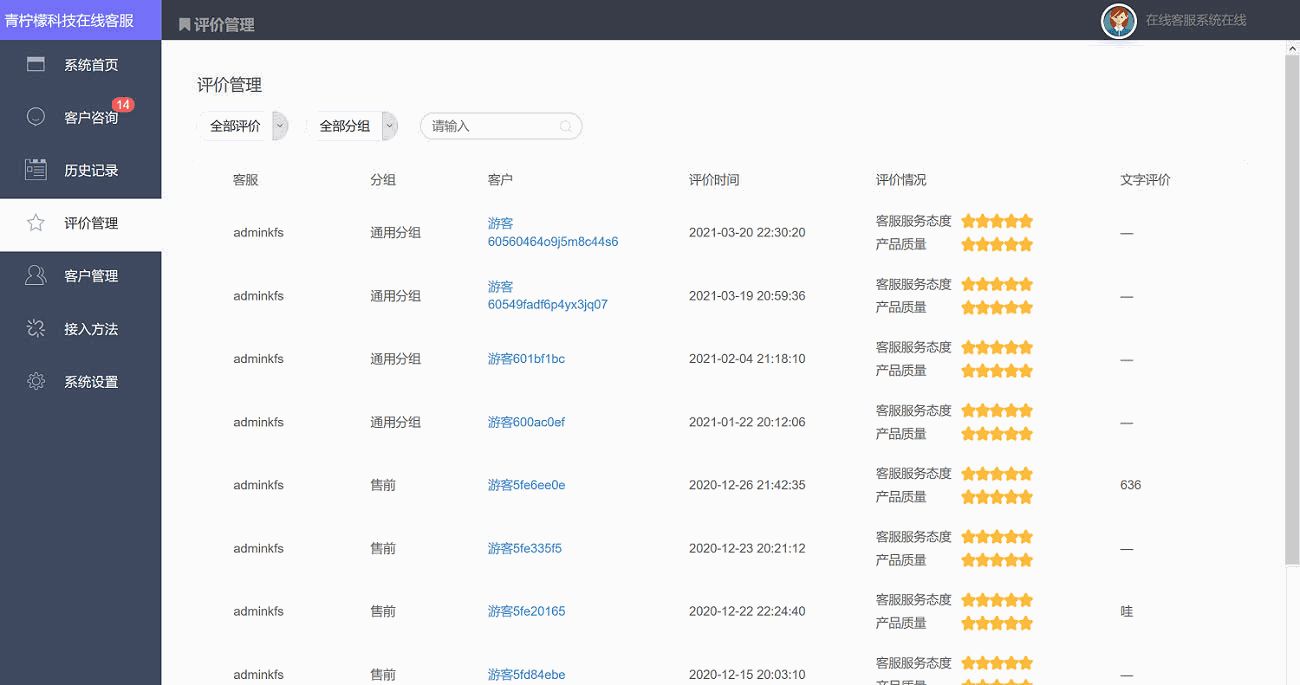Screen dimensions: 1300x685
Task: Click the 系统设置 gear icon
Action: click(x=36, y=382)
